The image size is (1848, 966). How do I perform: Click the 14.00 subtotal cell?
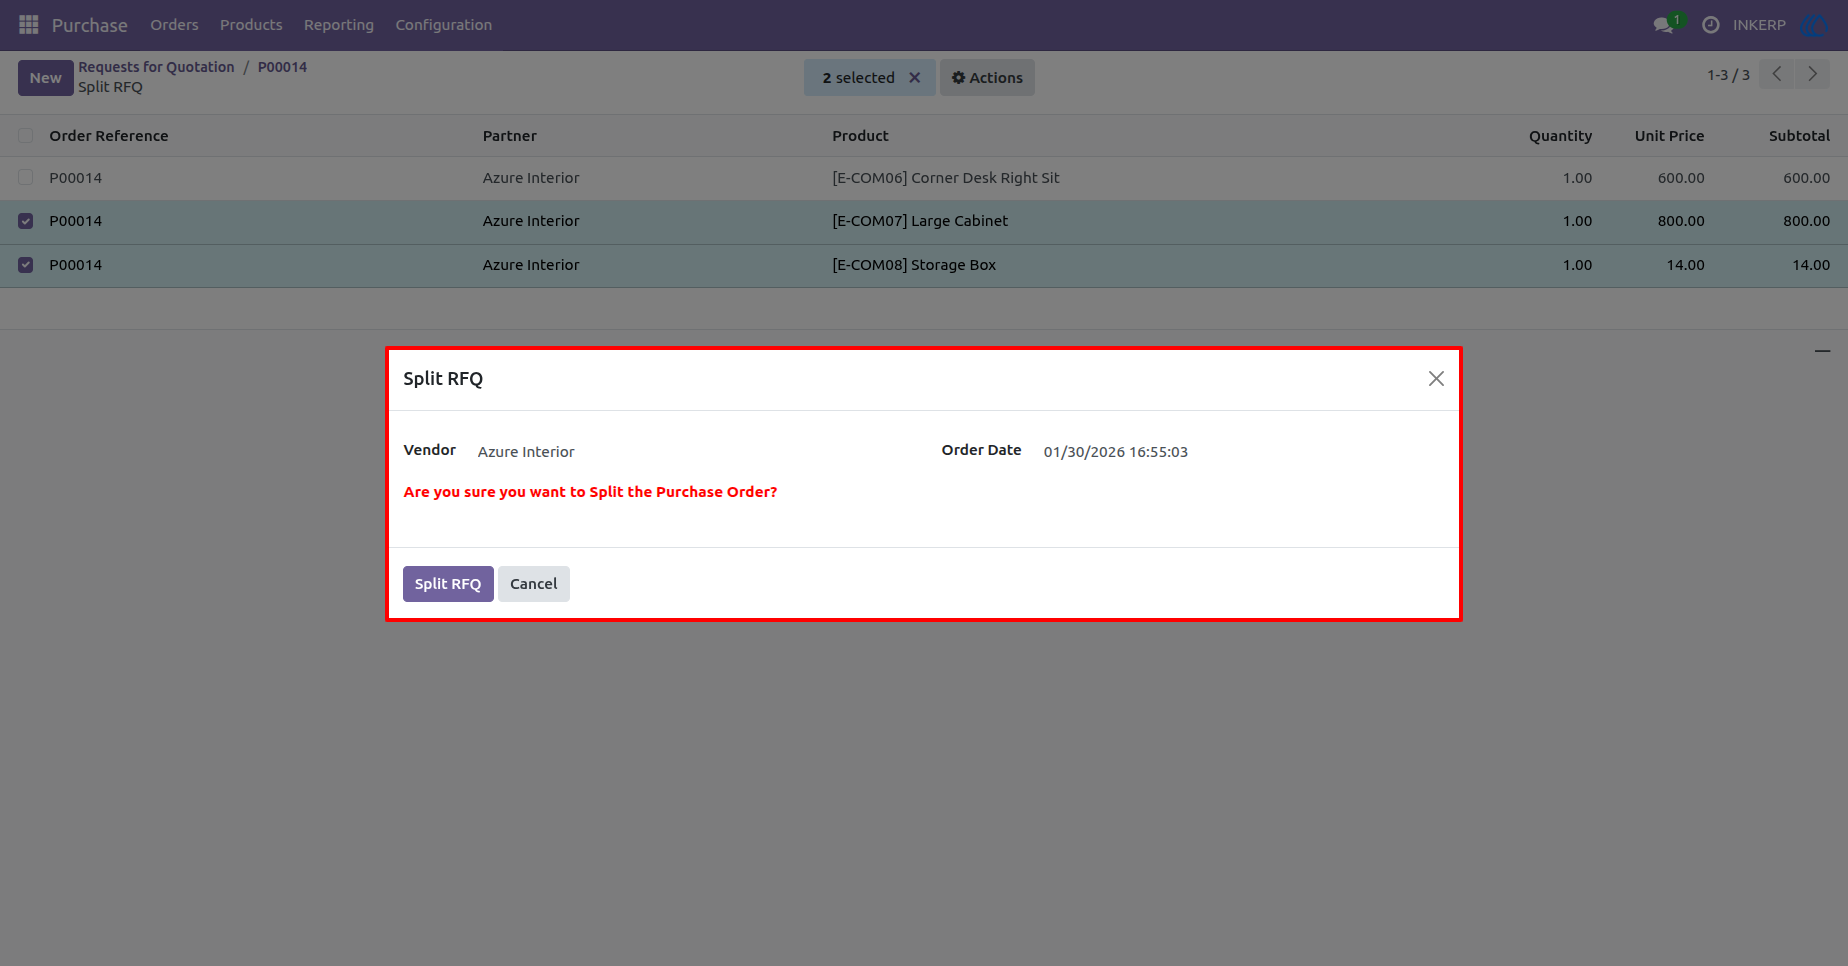(x=1811, y=265)
